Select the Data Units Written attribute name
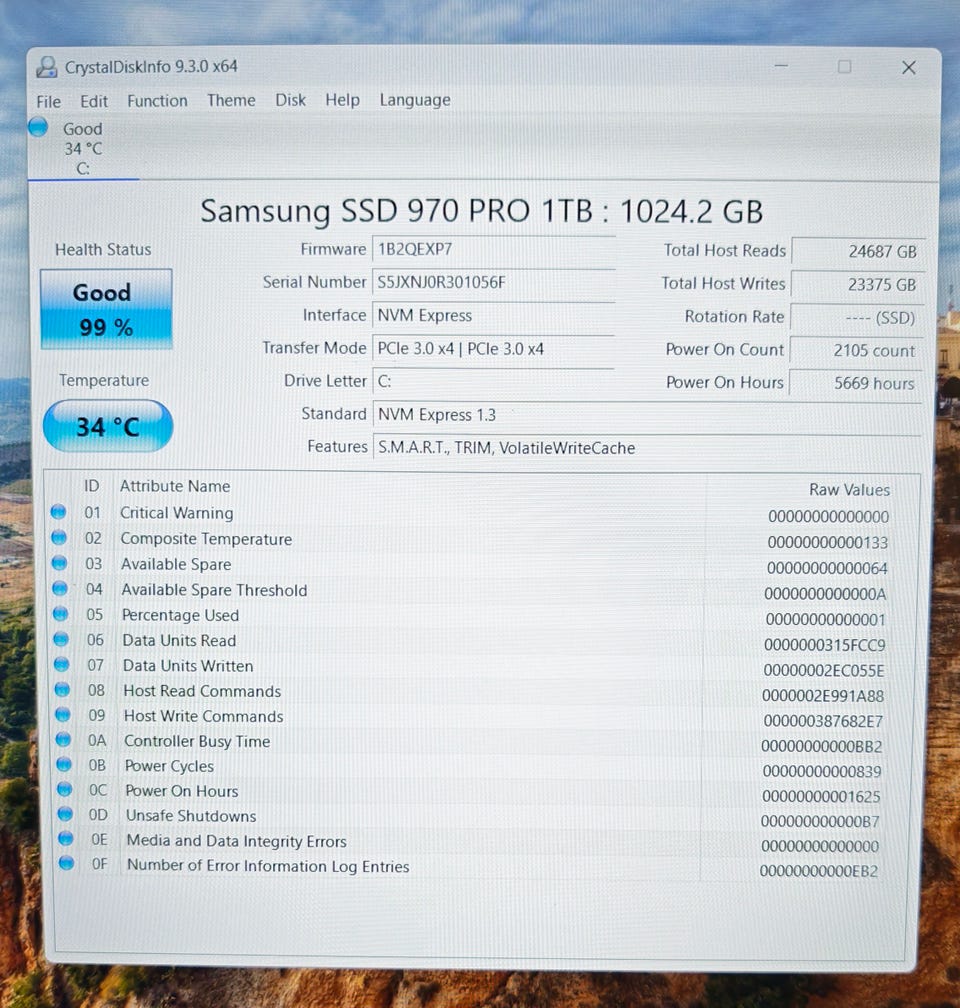This screenshot has width=960, height=1008. point(188,666)
